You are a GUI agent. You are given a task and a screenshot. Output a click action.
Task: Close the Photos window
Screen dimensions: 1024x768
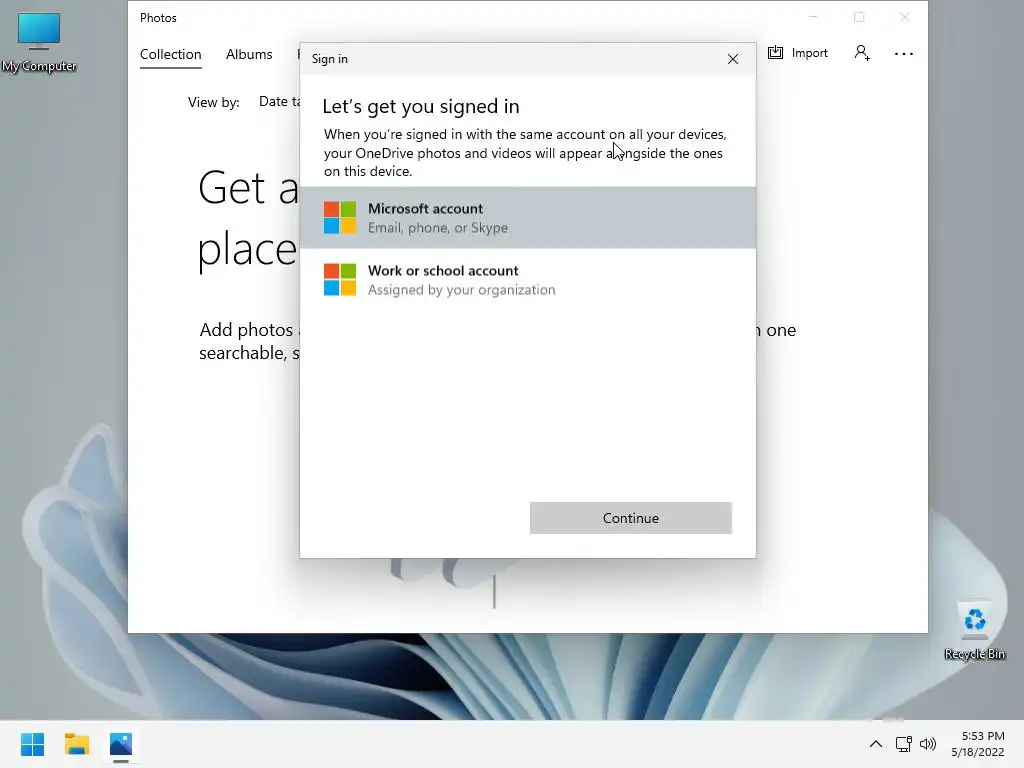904,17
